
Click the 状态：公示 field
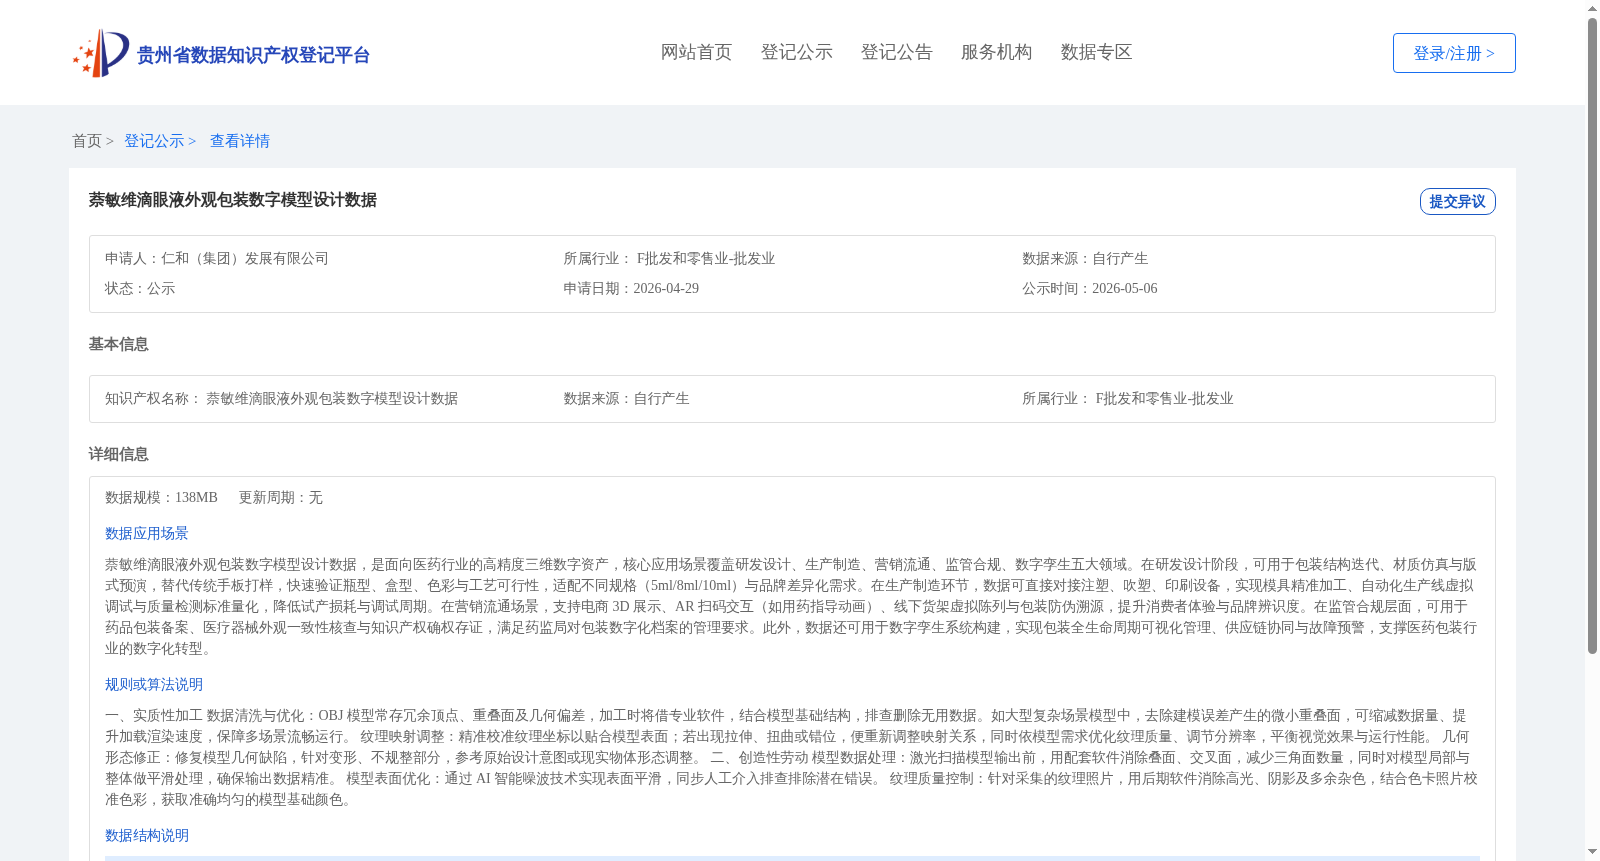point(140,288)
